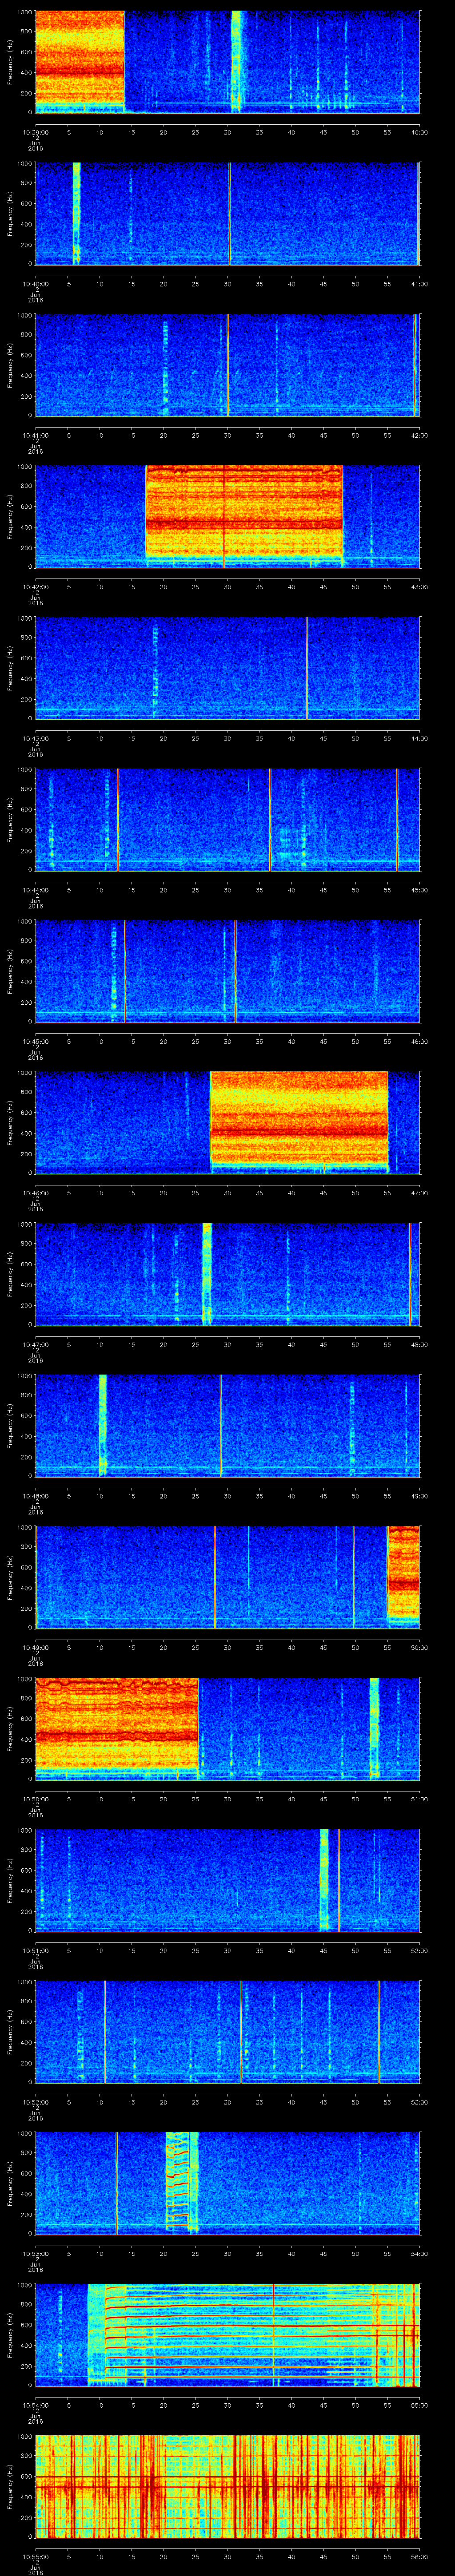Click the noise onset in the 10:49 spectrogram
Screen dimensions: 455x2576
pyautogui.click(x=404, y=1576)
